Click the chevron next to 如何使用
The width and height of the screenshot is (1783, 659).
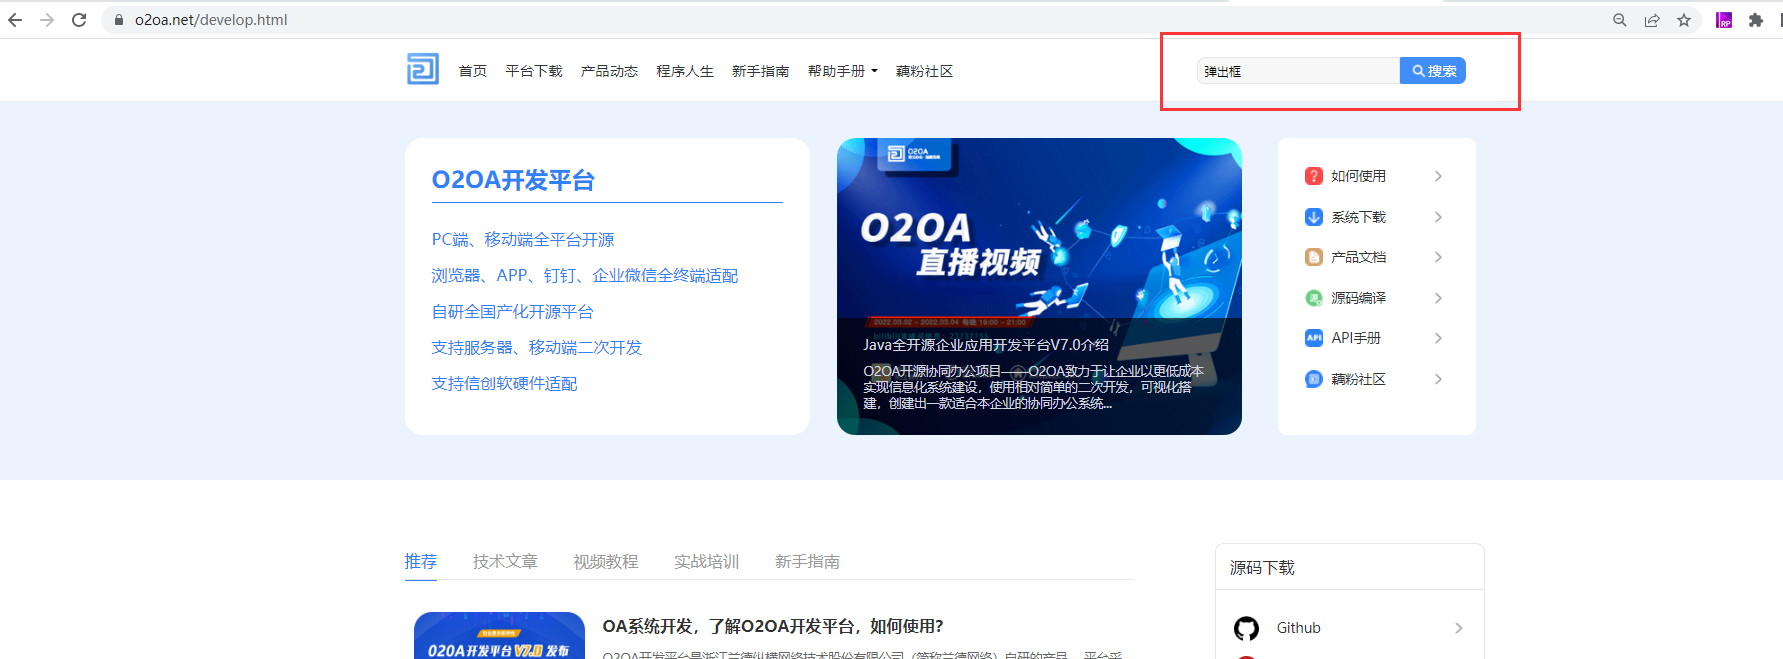pyautogui.click(x=1438, y=176)
